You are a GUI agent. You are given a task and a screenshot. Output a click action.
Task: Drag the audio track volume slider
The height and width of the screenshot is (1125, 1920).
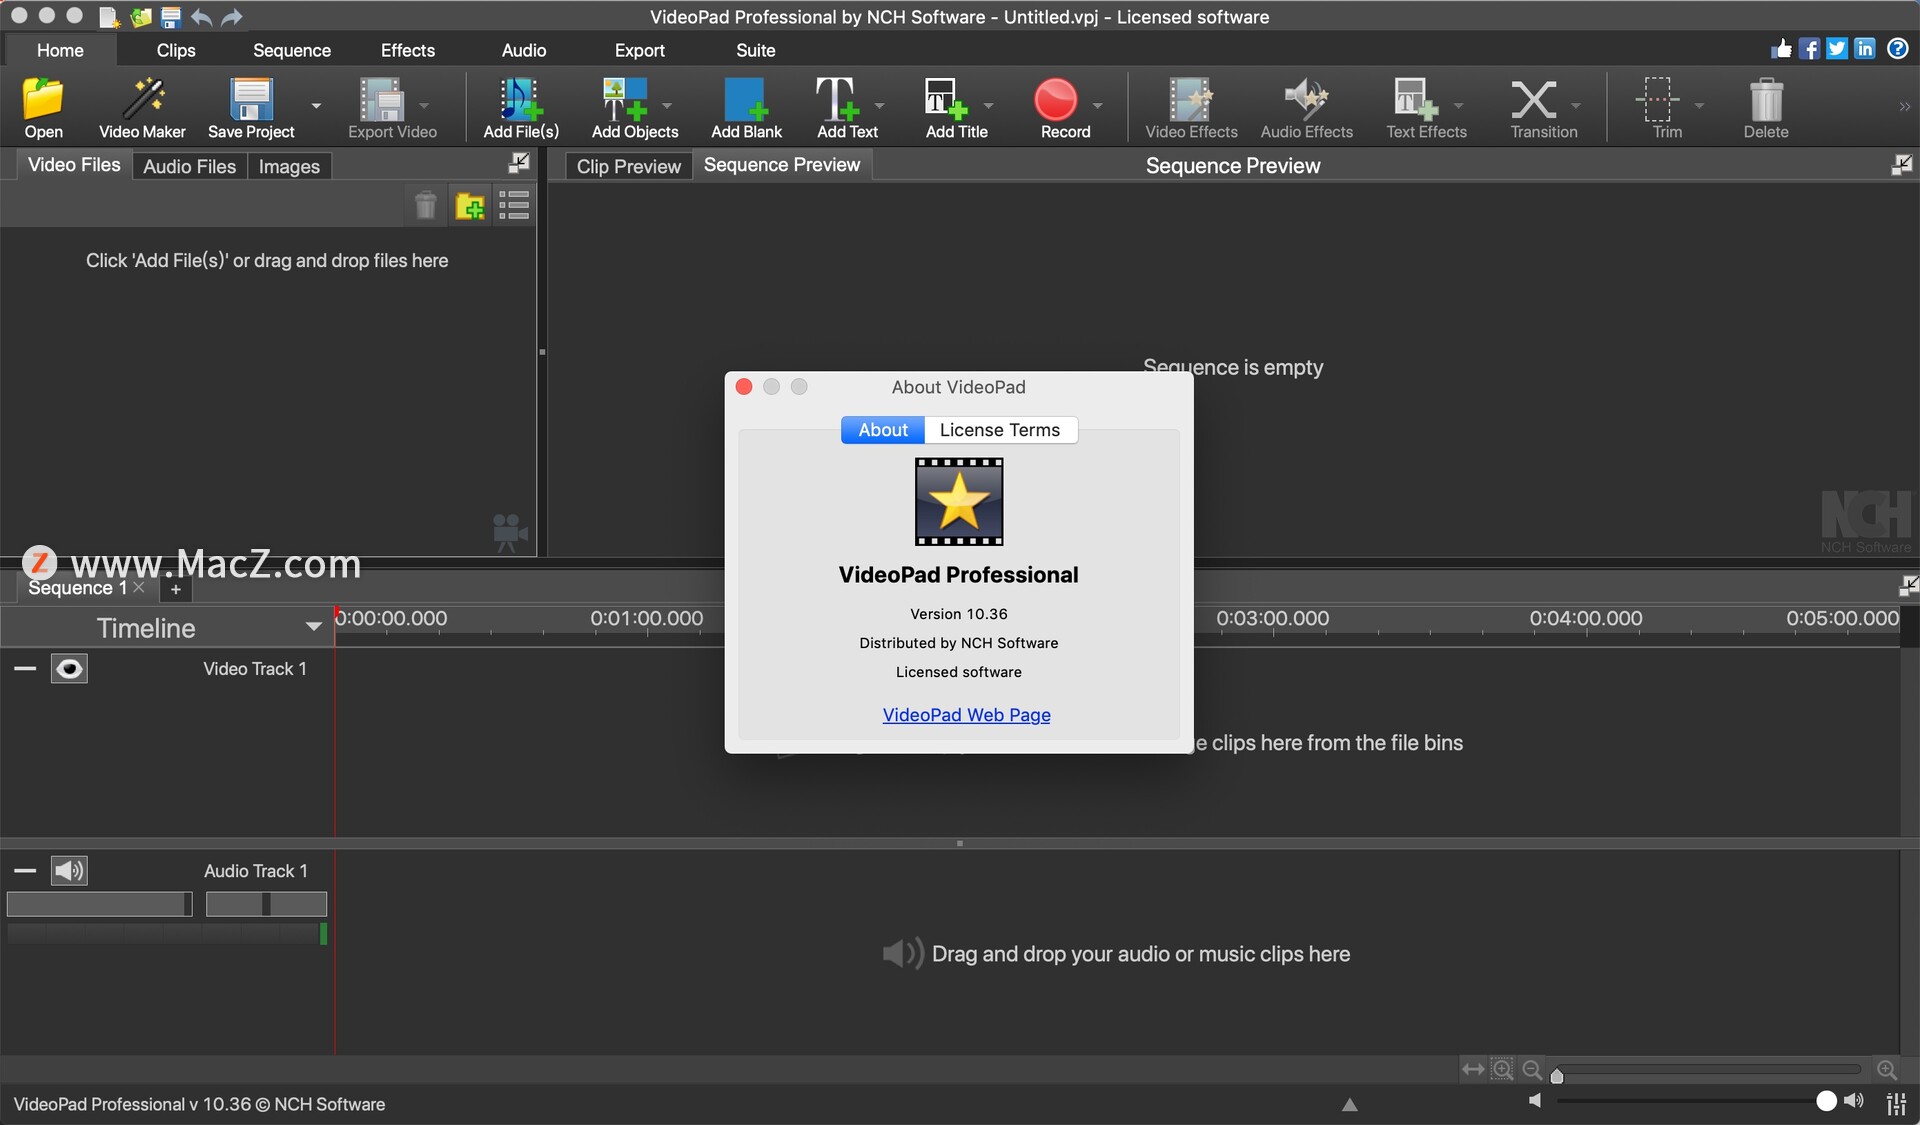point(175,904)
